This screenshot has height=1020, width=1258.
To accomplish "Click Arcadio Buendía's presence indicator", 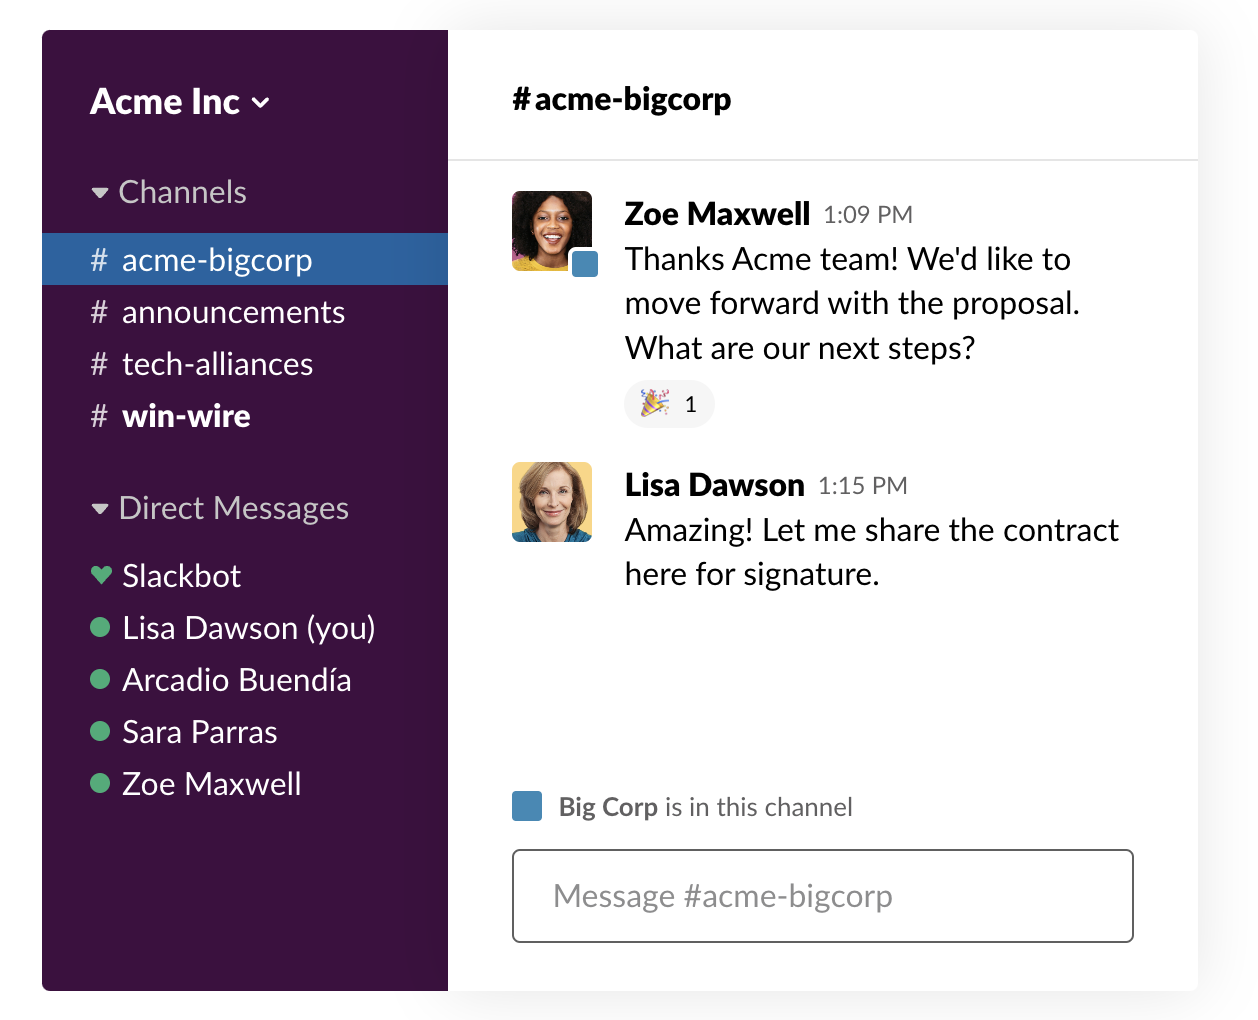I will click(100, 679).
